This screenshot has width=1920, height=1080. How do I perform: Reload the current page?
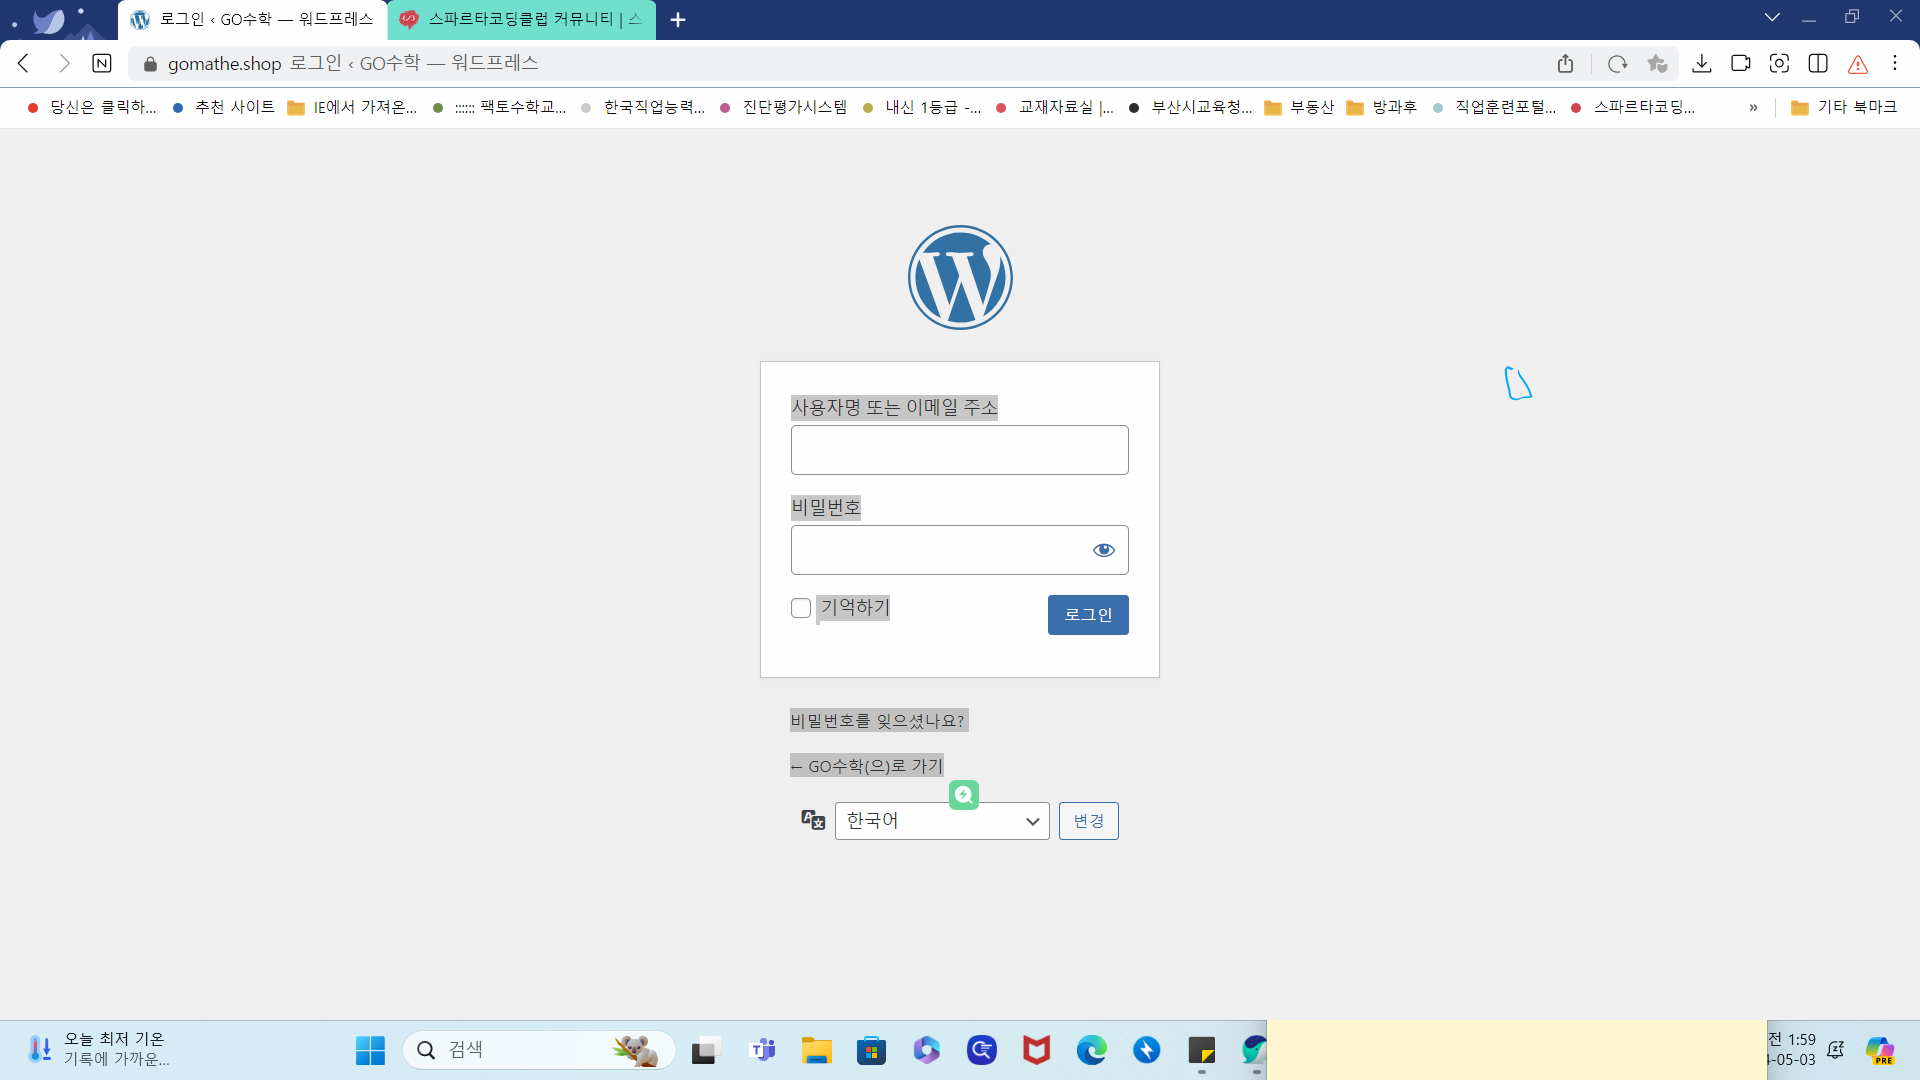1617,64
